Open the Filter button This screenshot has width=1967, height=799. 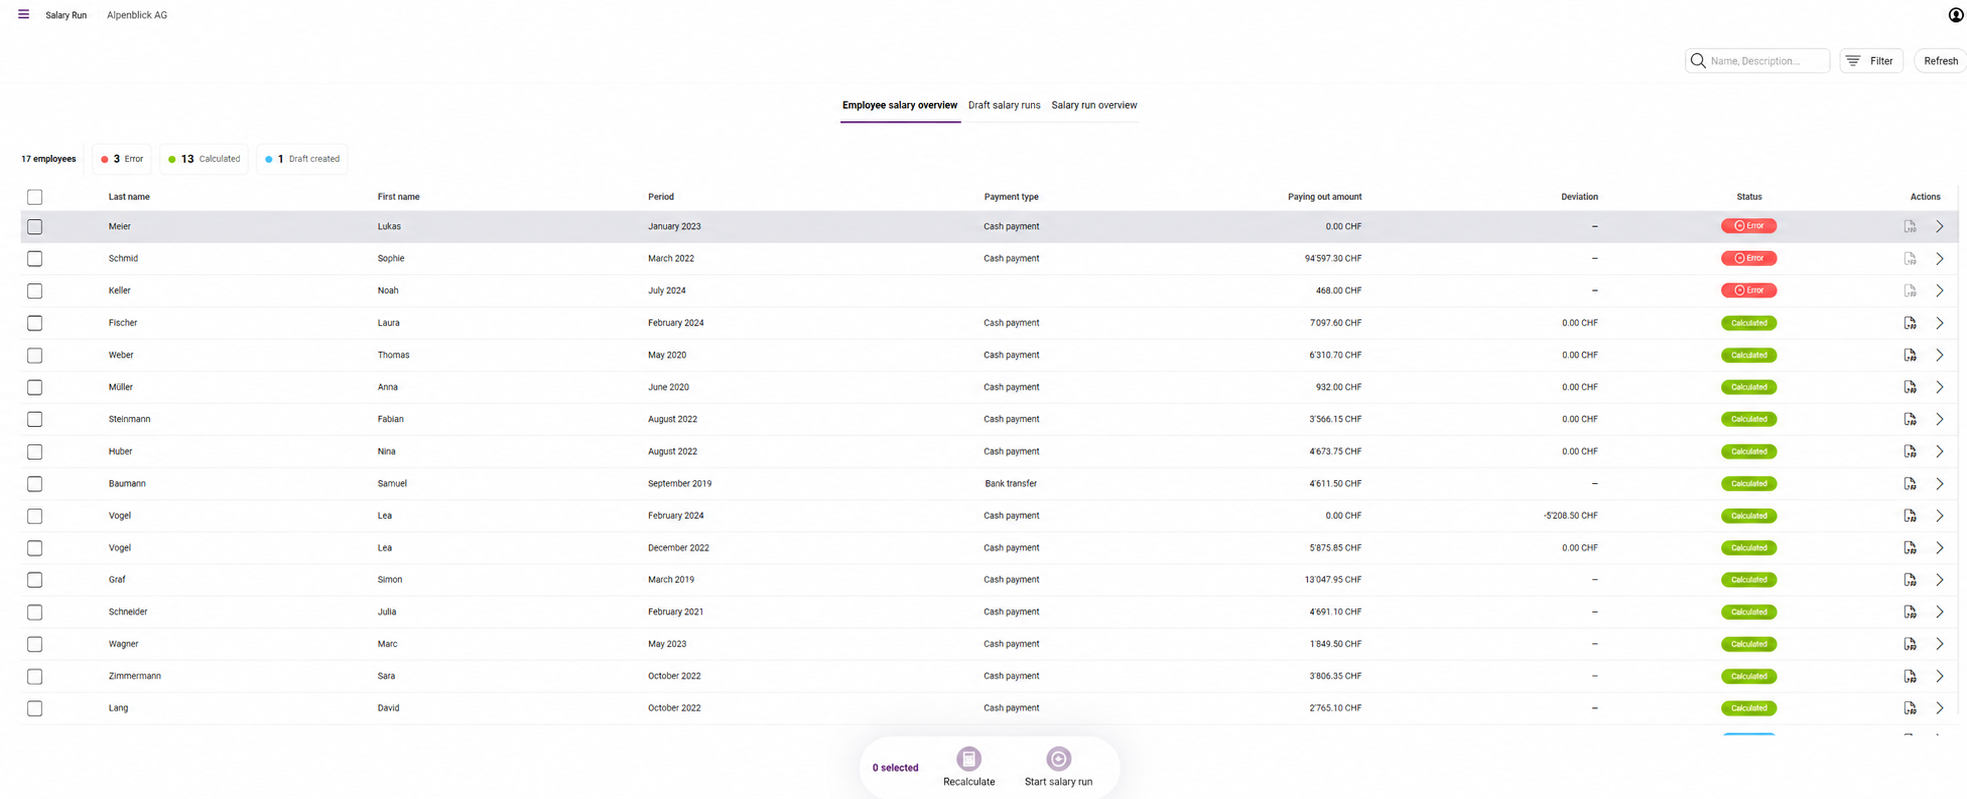point(1871,61)
